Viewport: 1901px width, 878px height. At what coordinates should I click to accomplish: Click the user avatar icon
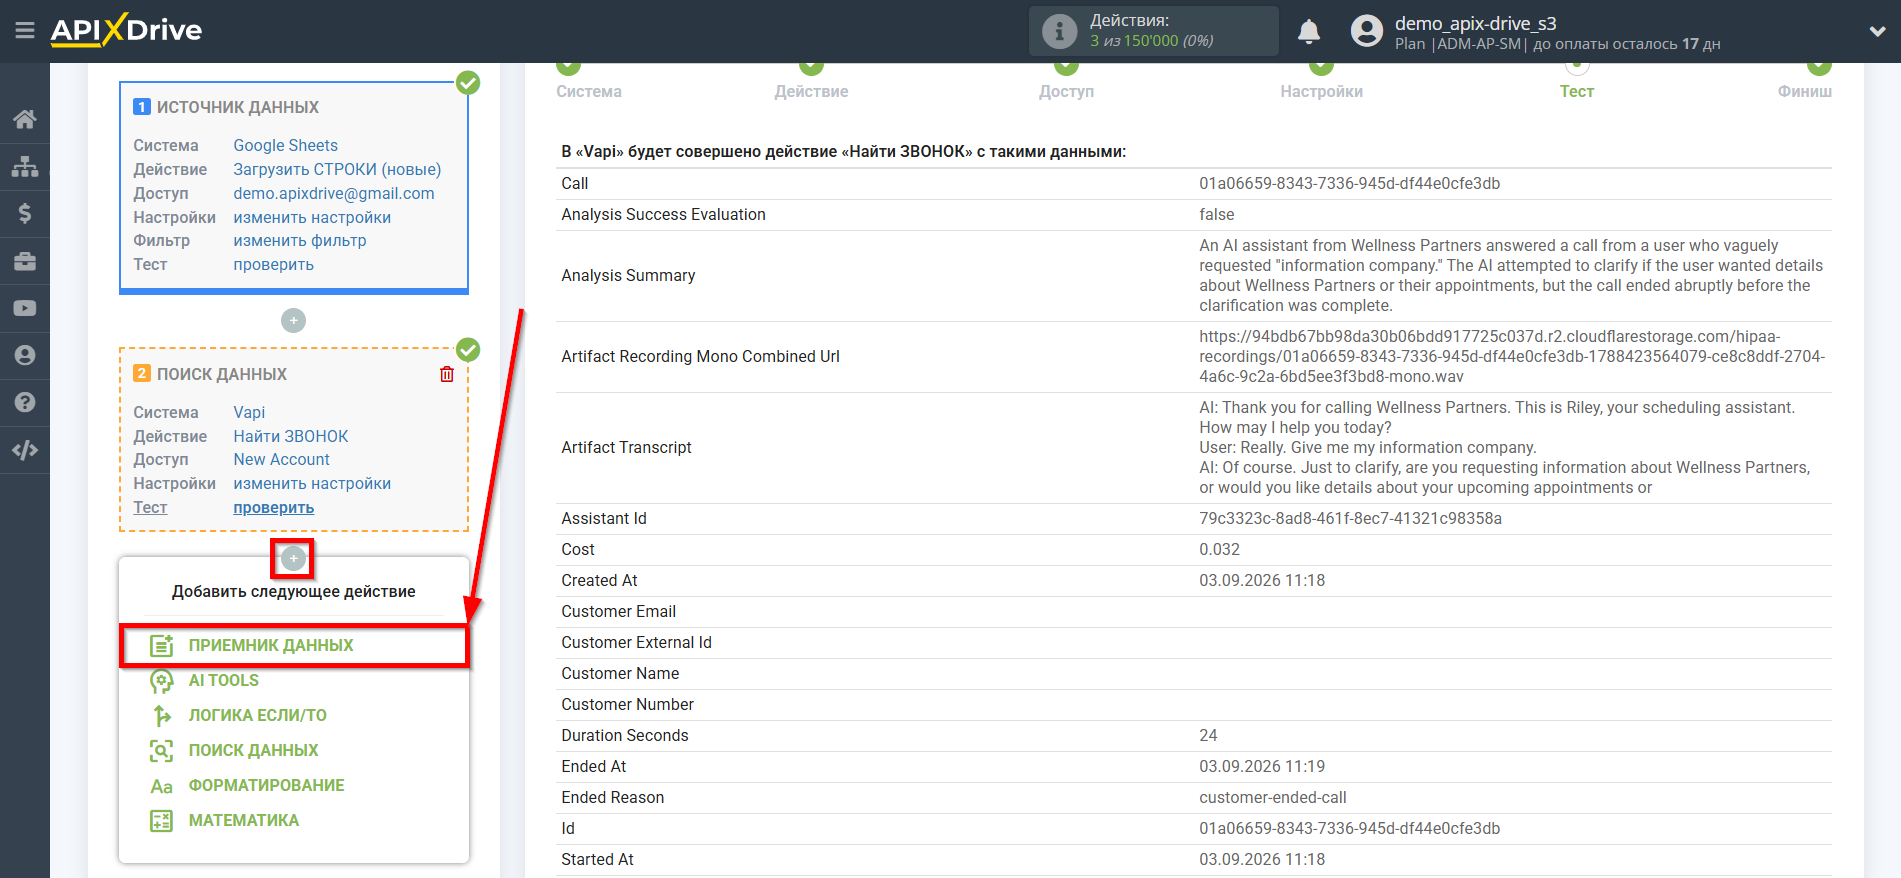(x=1366, y=31)
